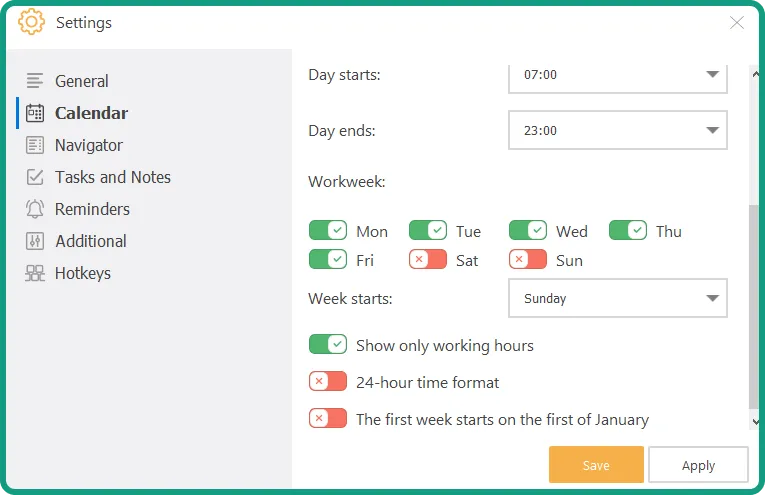Disable Monday in the workweek
Viewport: 765px width, 495px height.
[x=328, y=231]
